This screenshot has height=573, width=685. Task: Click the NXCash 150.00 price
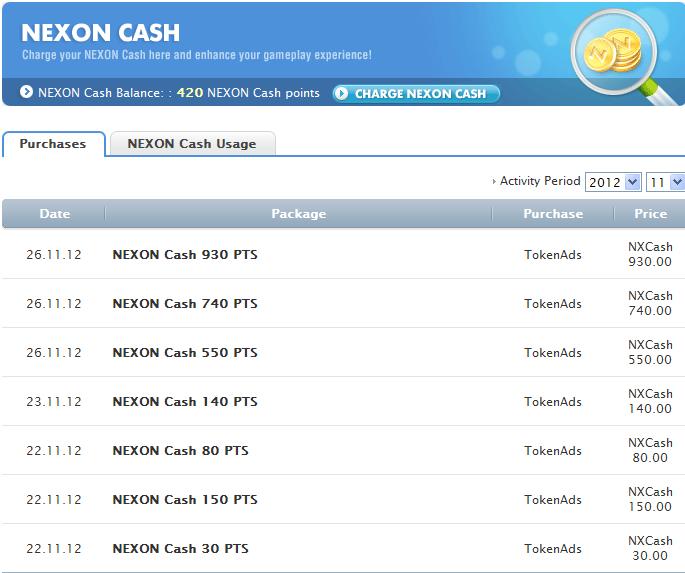(x=650, y=499)
